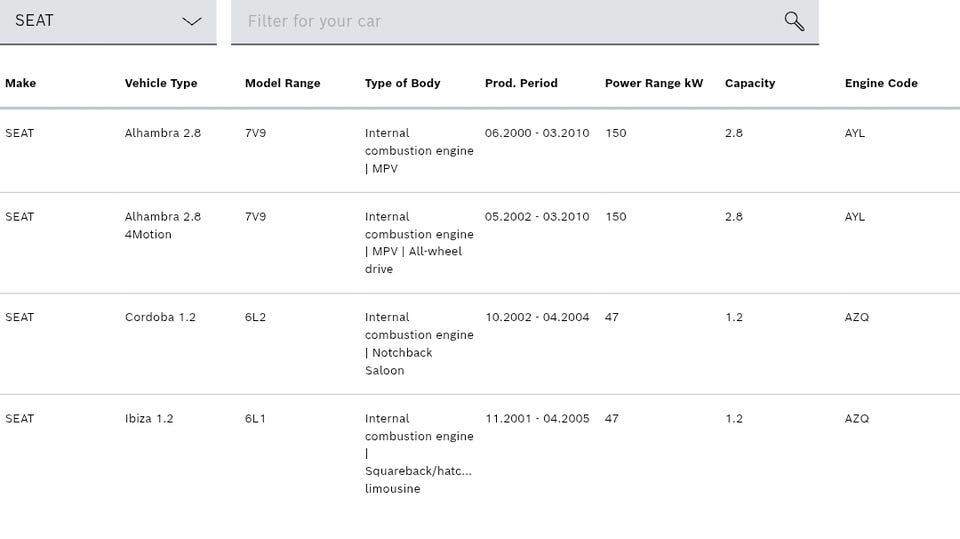
Task: Click the Capacity column header
Action: [750, 83]
